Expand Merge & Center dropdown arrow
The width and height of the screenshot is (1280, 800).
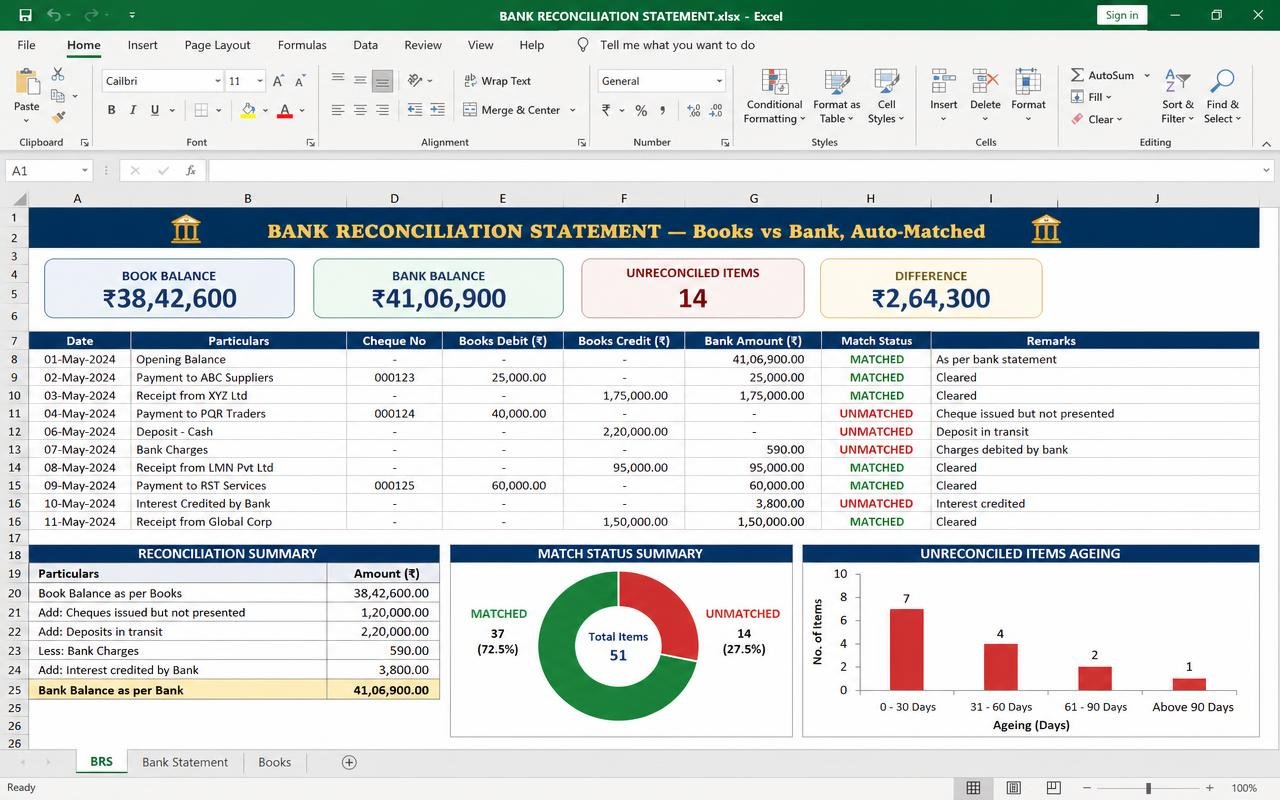click(x=573, y=110)
